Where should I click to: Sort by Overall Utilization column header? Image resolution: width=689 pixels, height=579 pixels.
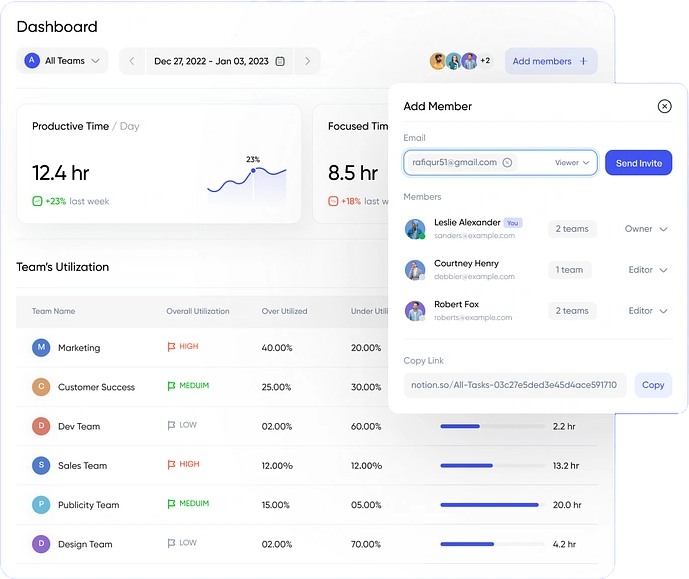197,311
